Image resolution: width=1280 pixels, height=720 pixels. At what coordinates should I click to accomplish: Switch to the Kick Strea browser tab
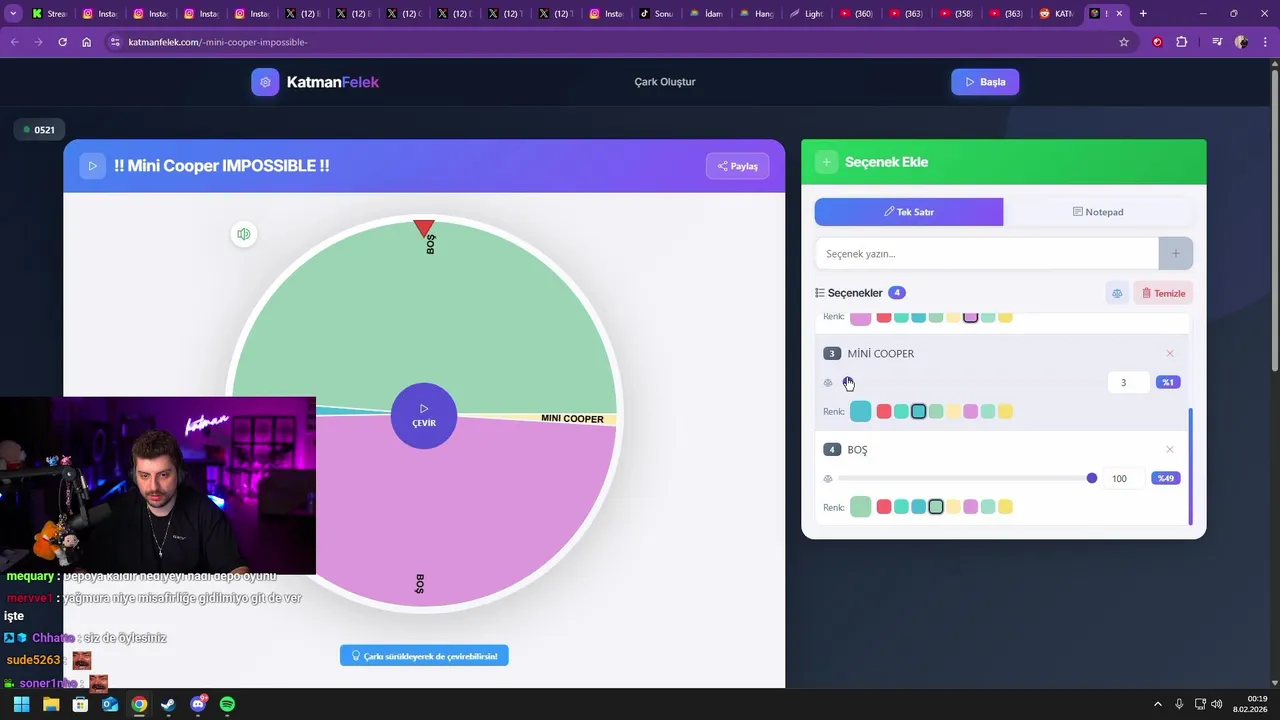point(50,14)
